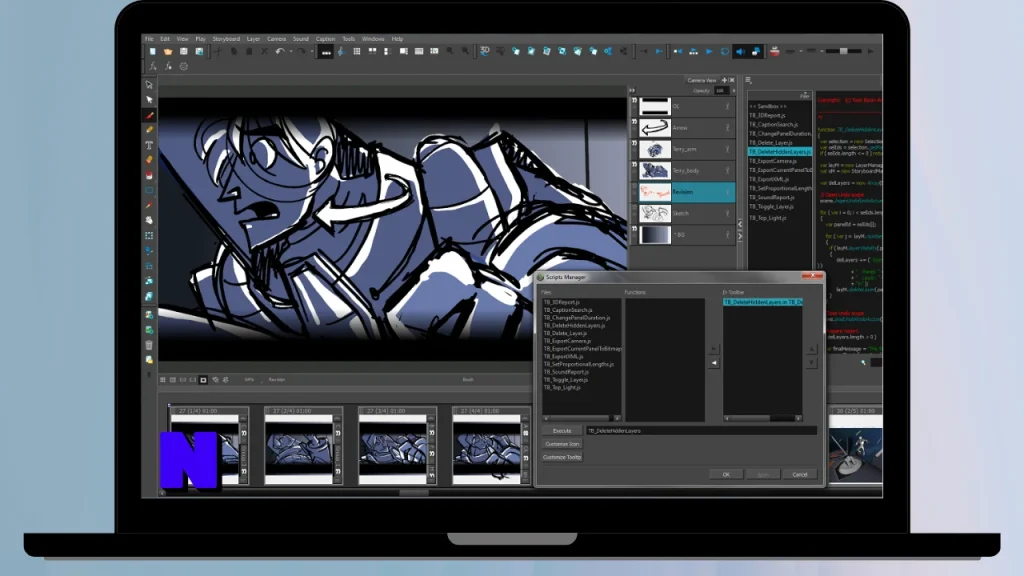Click the Undo arrow icon

click(x=280, y=52)
